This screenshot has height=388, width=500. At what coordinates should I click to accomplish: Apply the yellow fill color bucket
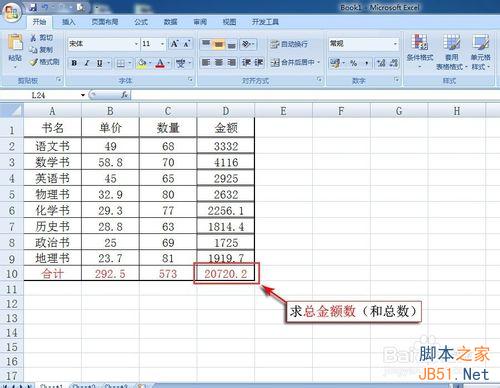(x=142, y=63)
